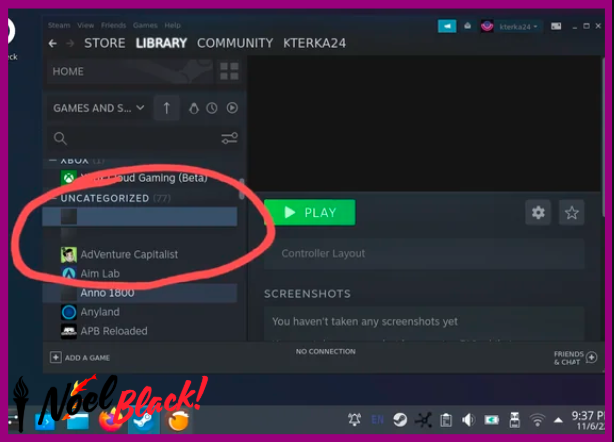Viewport: 614px width, 442px height.
Task: Select Aim Lab in library
Action: coord(140,274)
